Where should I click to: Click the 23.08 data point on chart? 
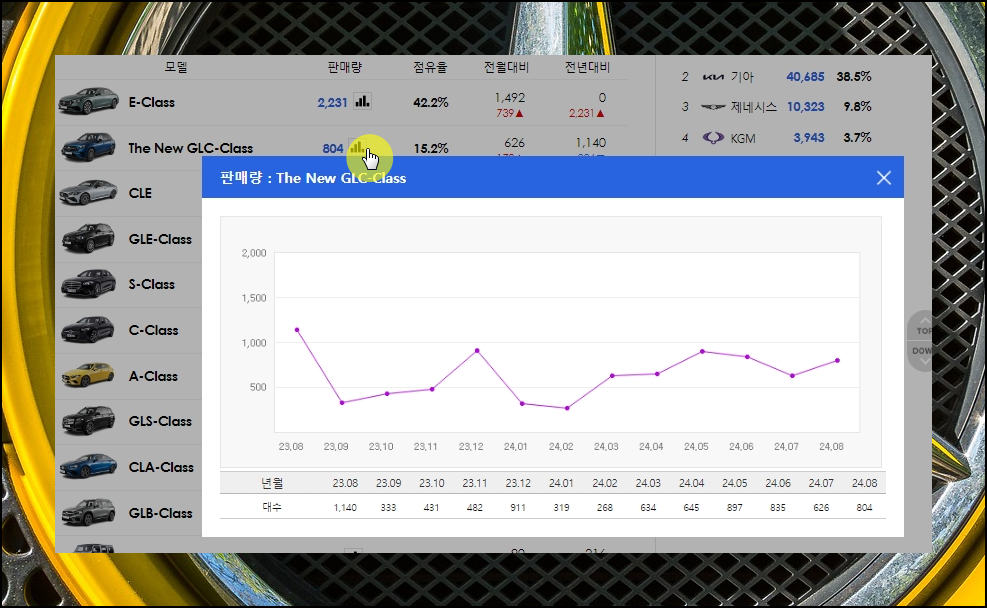(297, 330)
